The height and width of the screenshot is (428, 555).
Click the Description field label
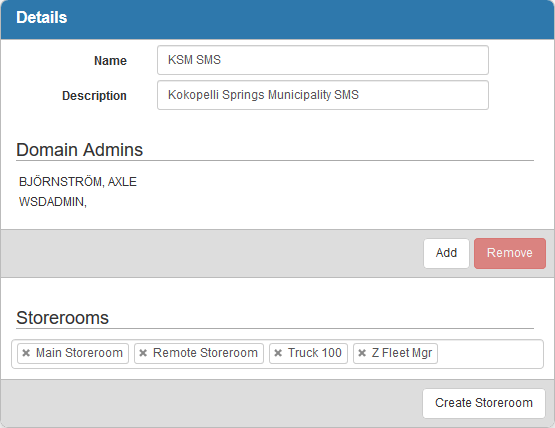coord(94,96)
